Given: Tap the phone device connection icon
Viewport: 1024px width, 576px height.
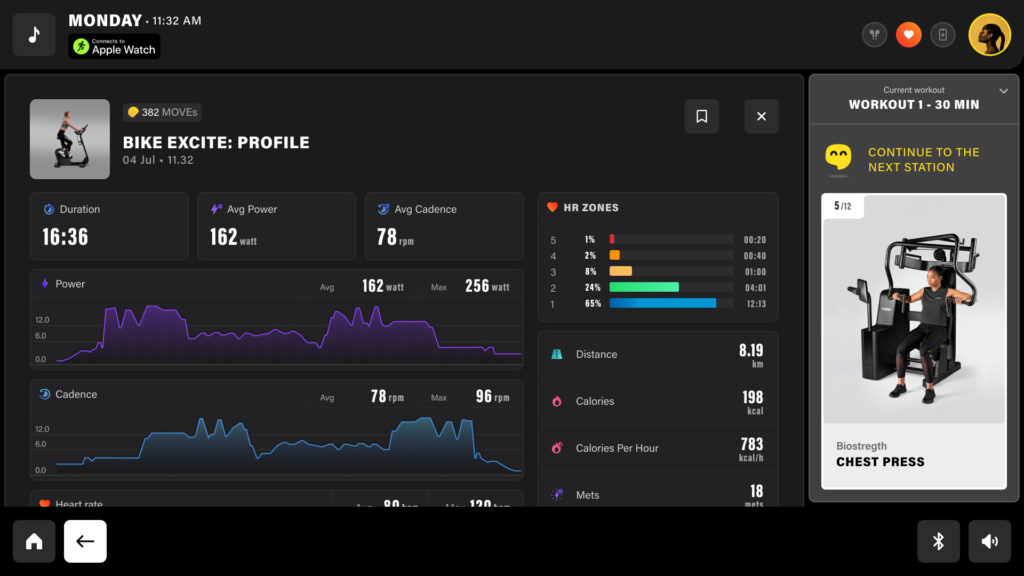Looking at the screenshot, I should [942, 35].
